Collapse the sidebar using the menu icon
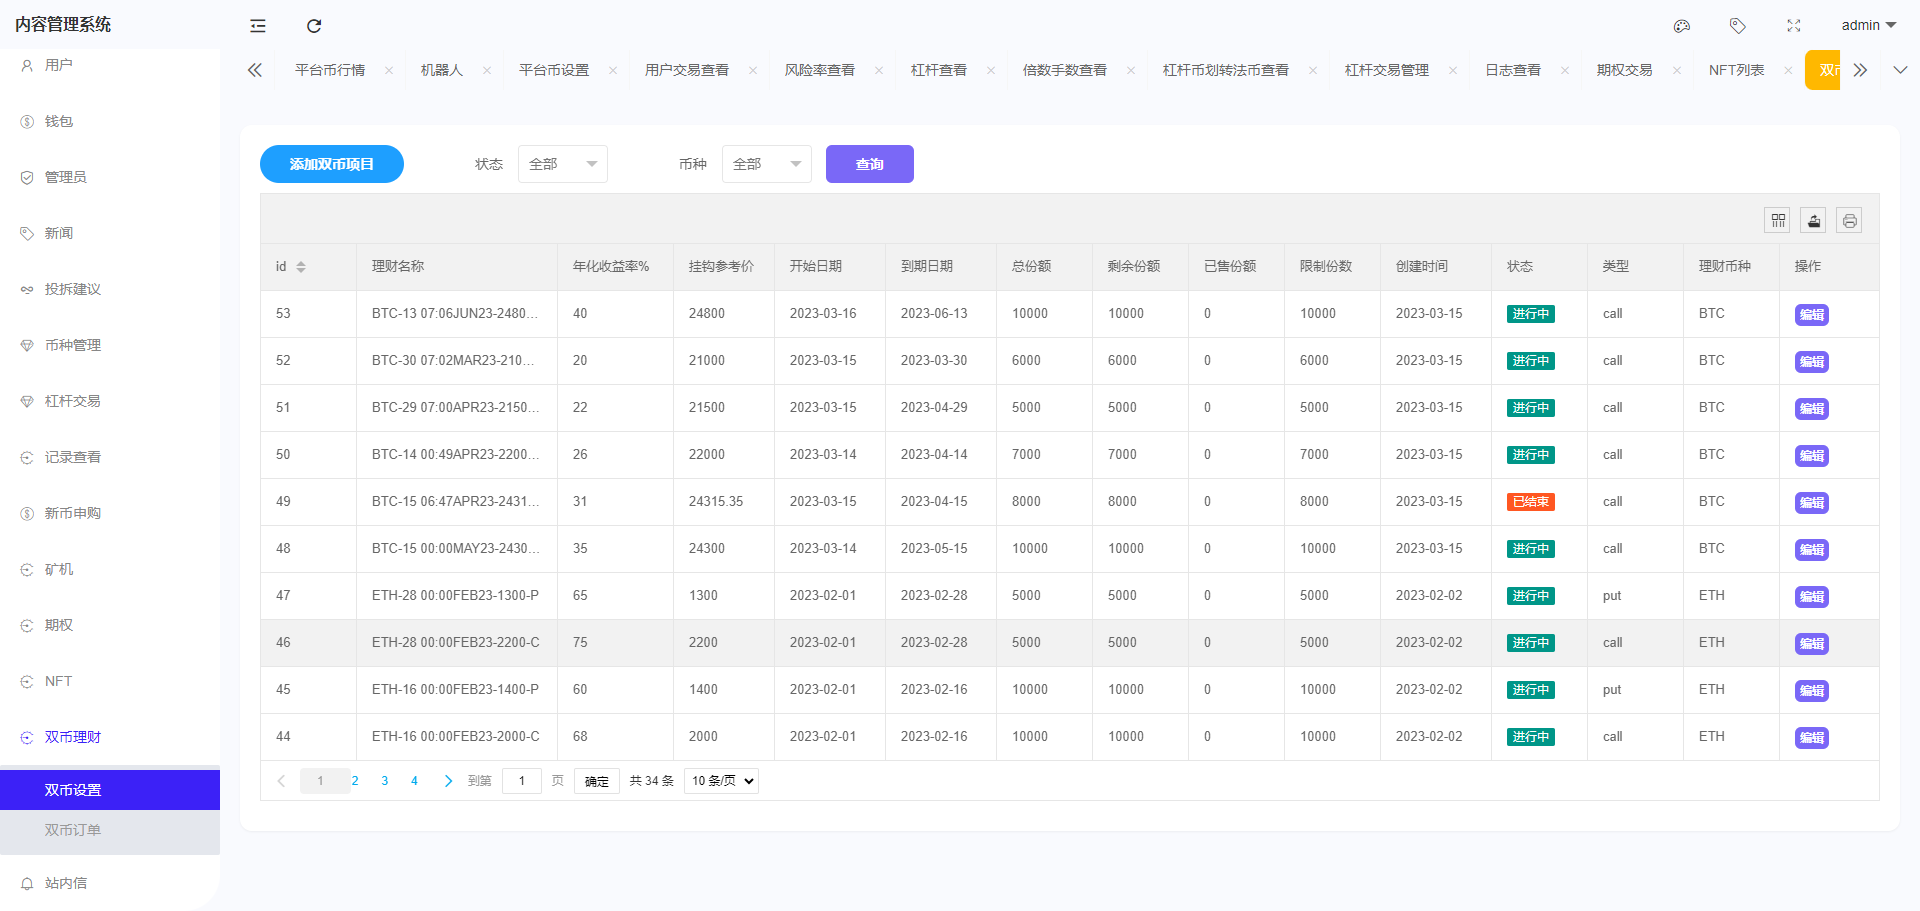 [257, 25]
